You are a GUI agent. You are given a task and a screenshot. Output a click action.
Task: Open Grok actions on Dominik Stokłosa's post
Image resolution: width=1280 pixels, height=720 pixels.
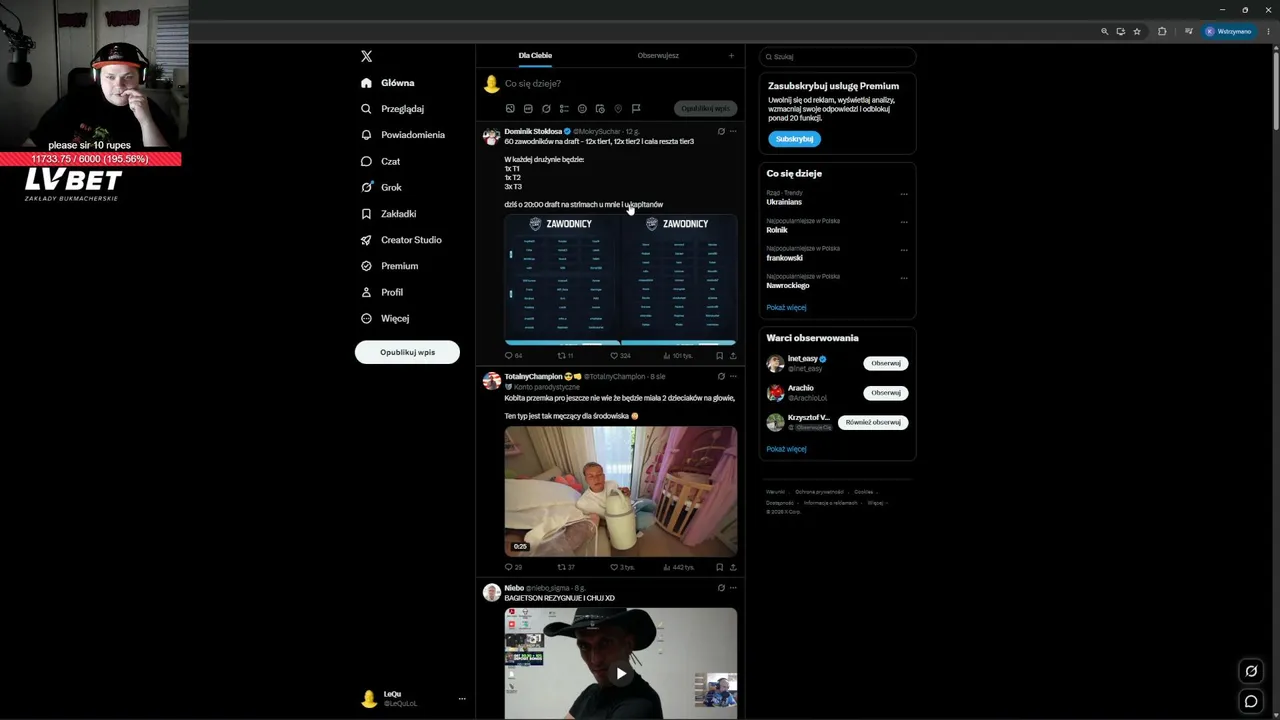721,131
